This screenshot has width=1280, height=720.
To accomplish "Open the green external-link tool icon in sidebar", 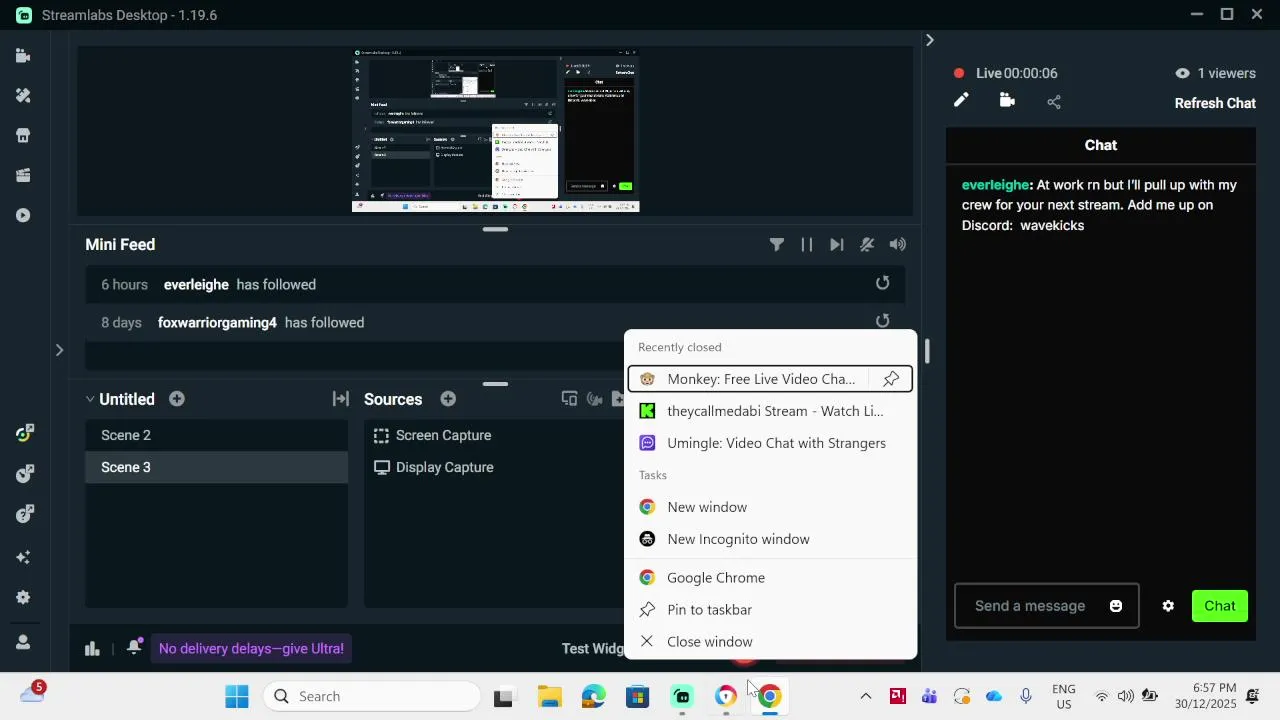I will pyautogui.click(x=25, y=433).
